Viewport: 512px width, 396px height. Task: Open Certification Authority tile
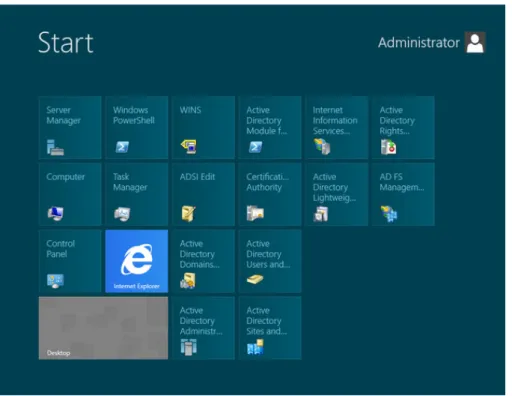coord(270,194)
